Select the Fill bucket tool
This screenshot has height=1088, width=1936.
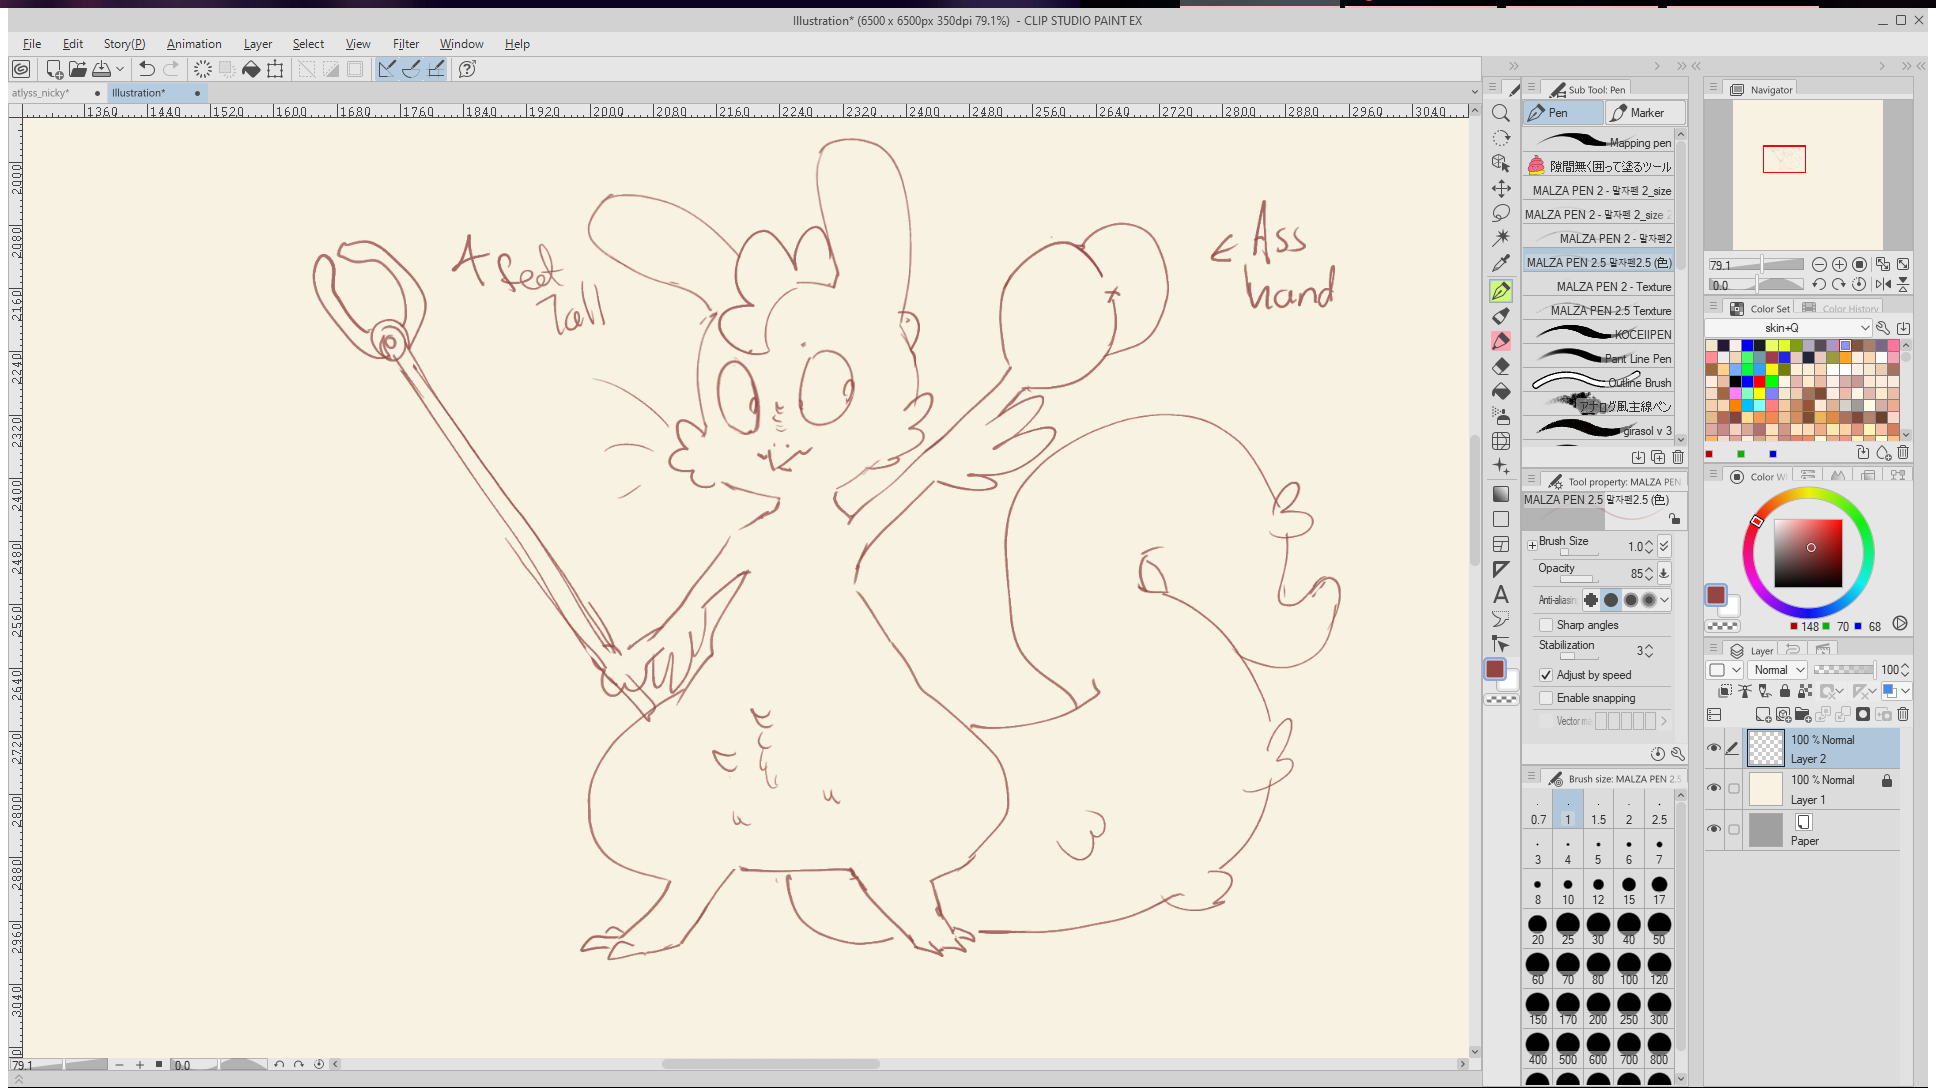(x=1500, y=391)
